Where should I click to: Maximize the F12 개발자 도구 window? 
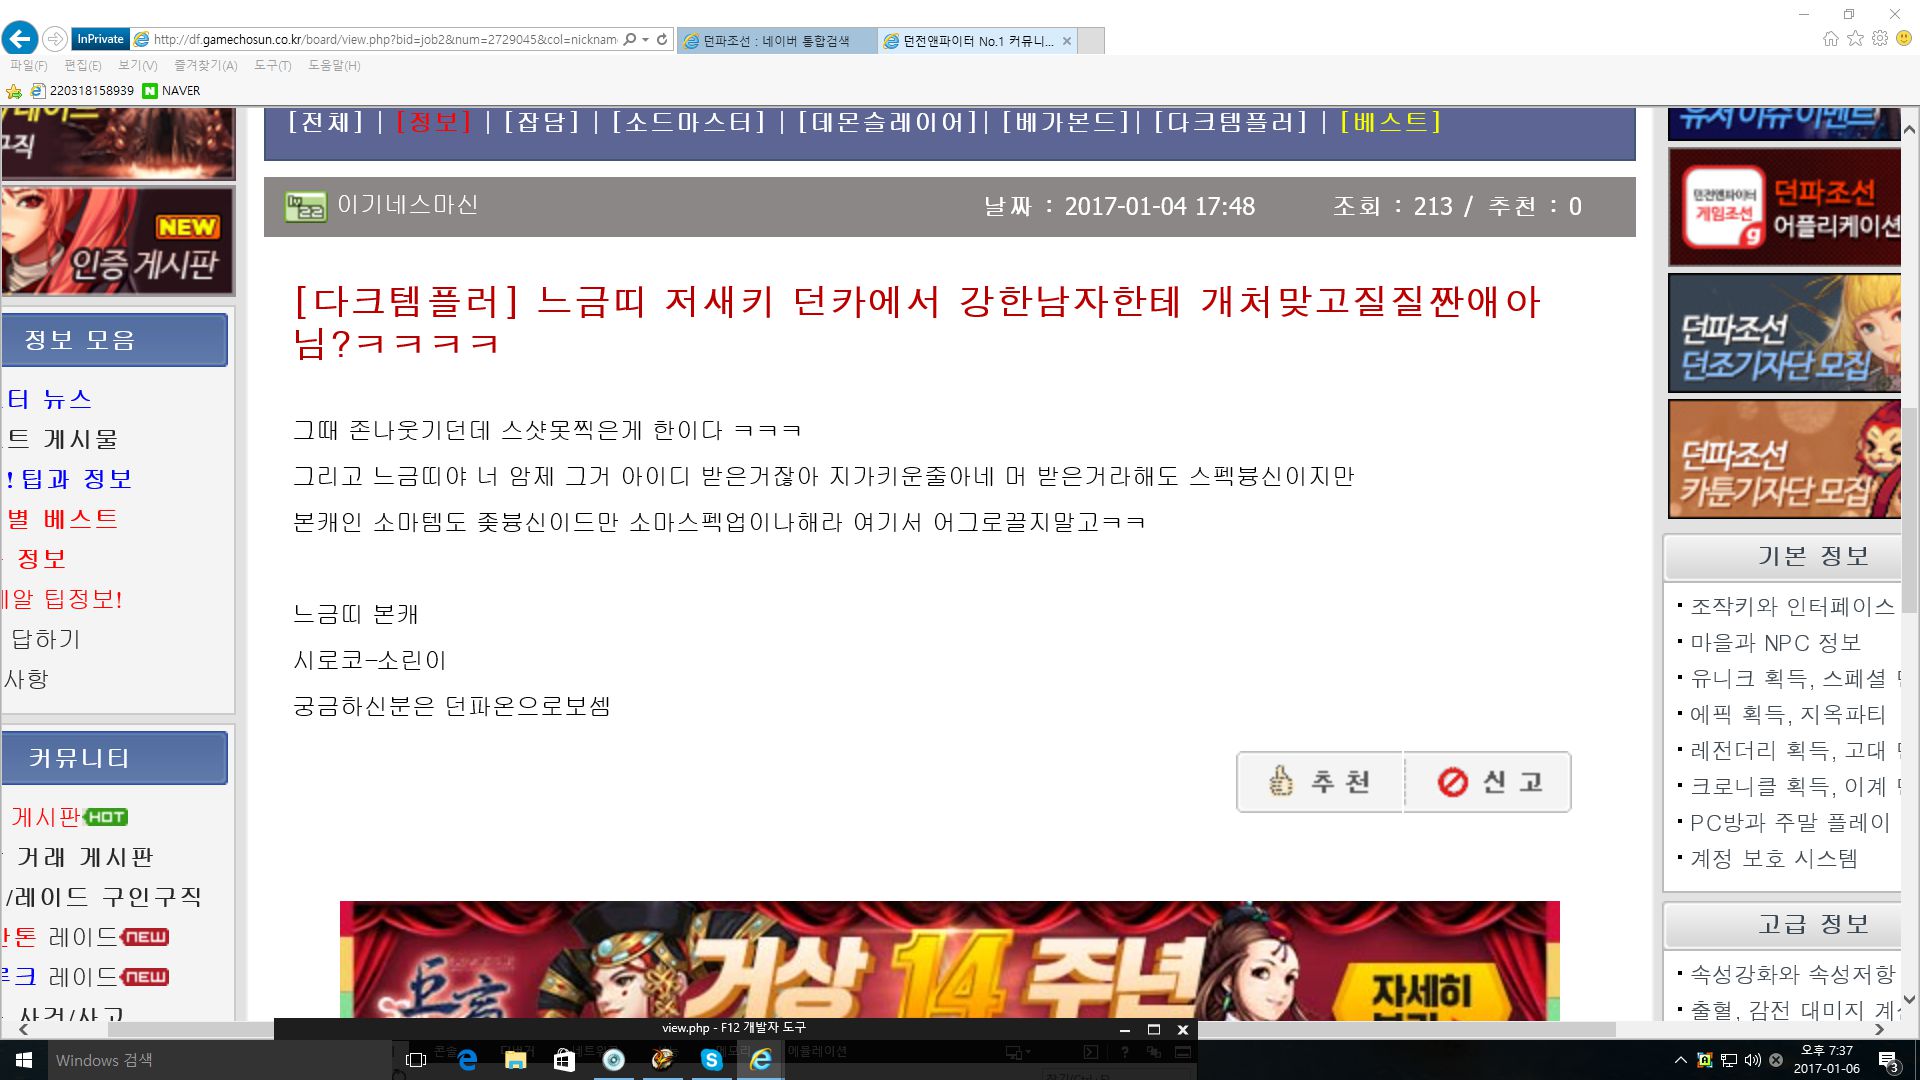(x=1153, y=1029)
